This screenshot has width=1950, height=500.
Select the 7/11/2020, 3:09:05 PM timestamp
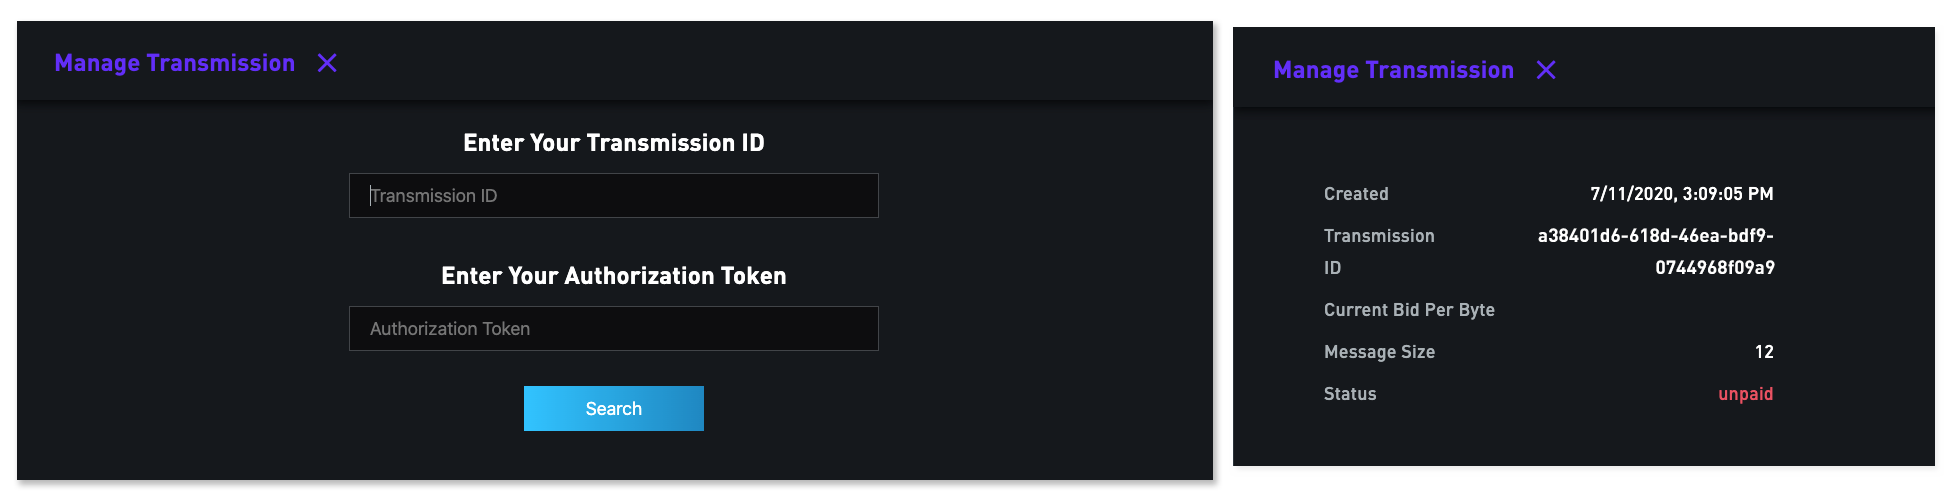click(x=1681, y=194)
